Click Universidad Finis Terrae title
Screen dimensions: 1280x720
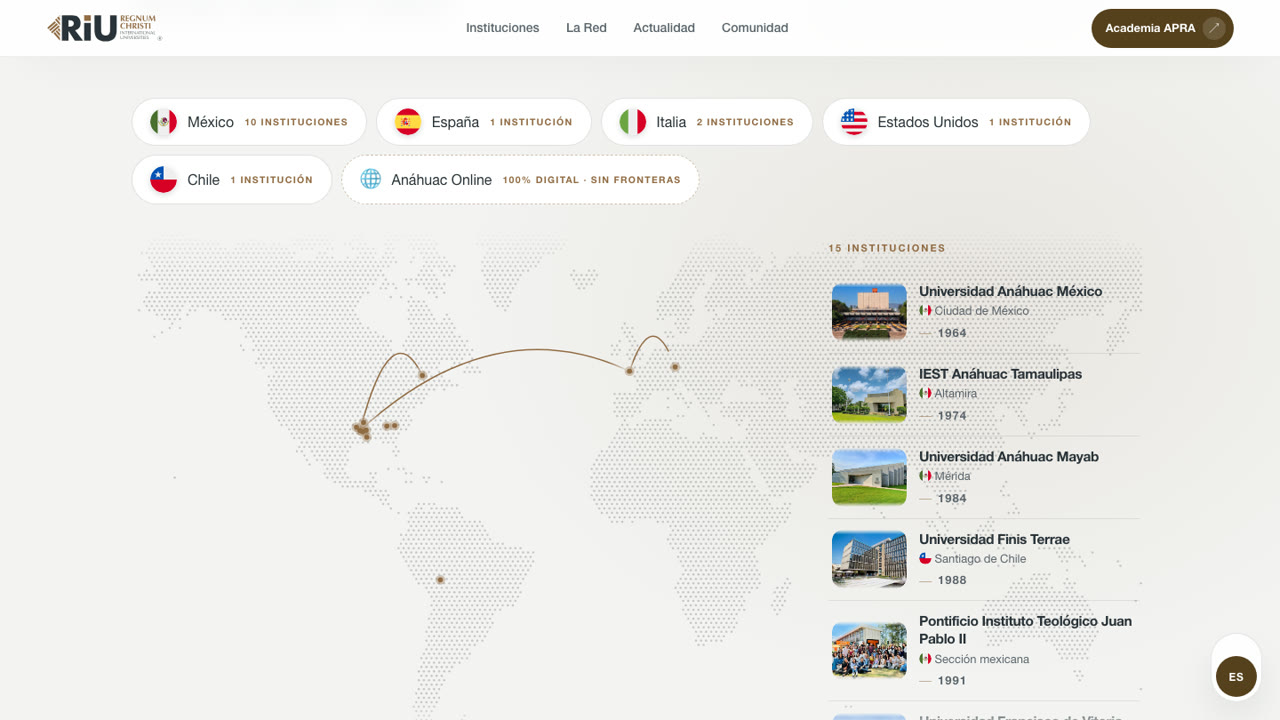tap(994, 539)
